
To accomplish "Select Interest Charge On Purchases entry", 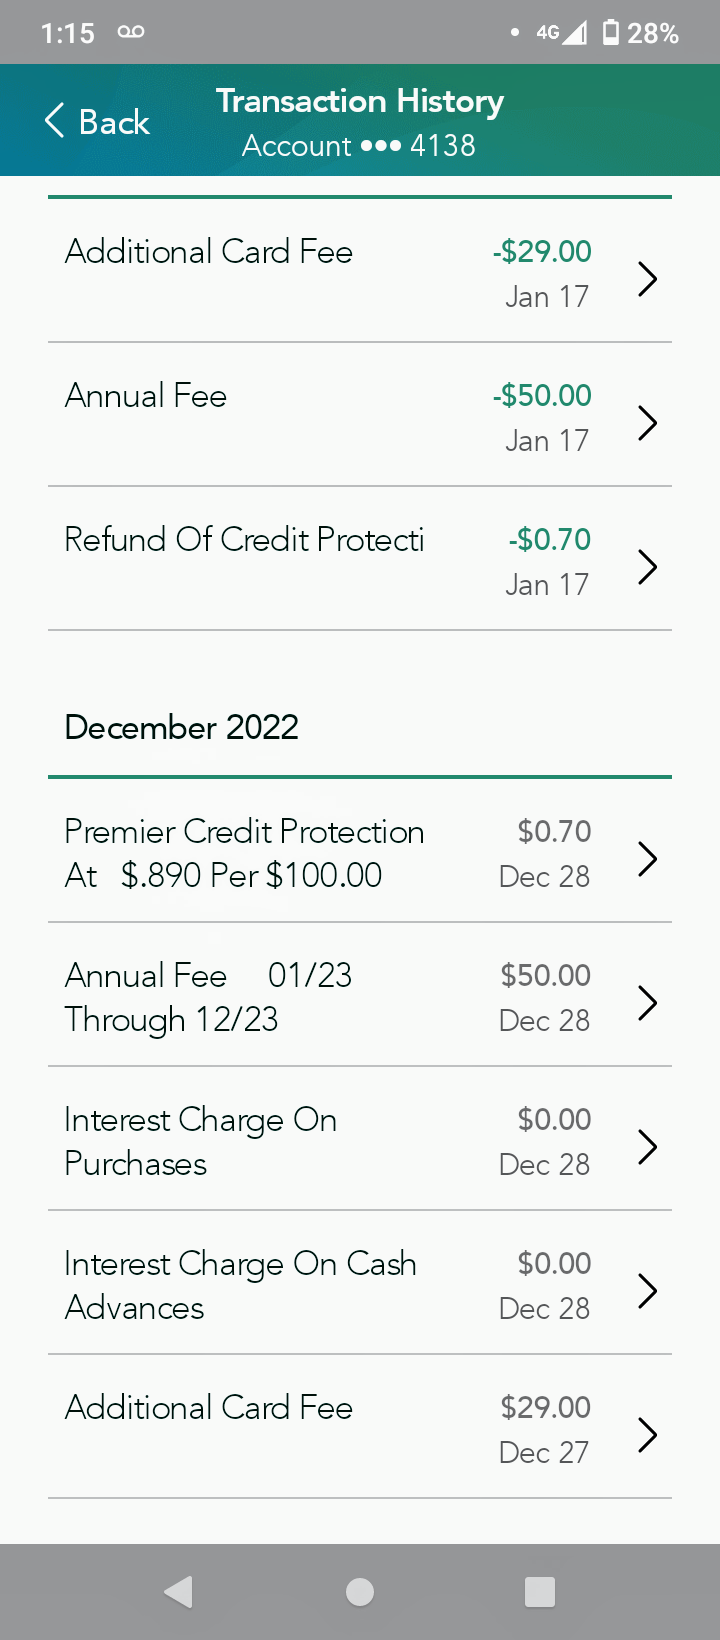I will [x=200, y=1141].
